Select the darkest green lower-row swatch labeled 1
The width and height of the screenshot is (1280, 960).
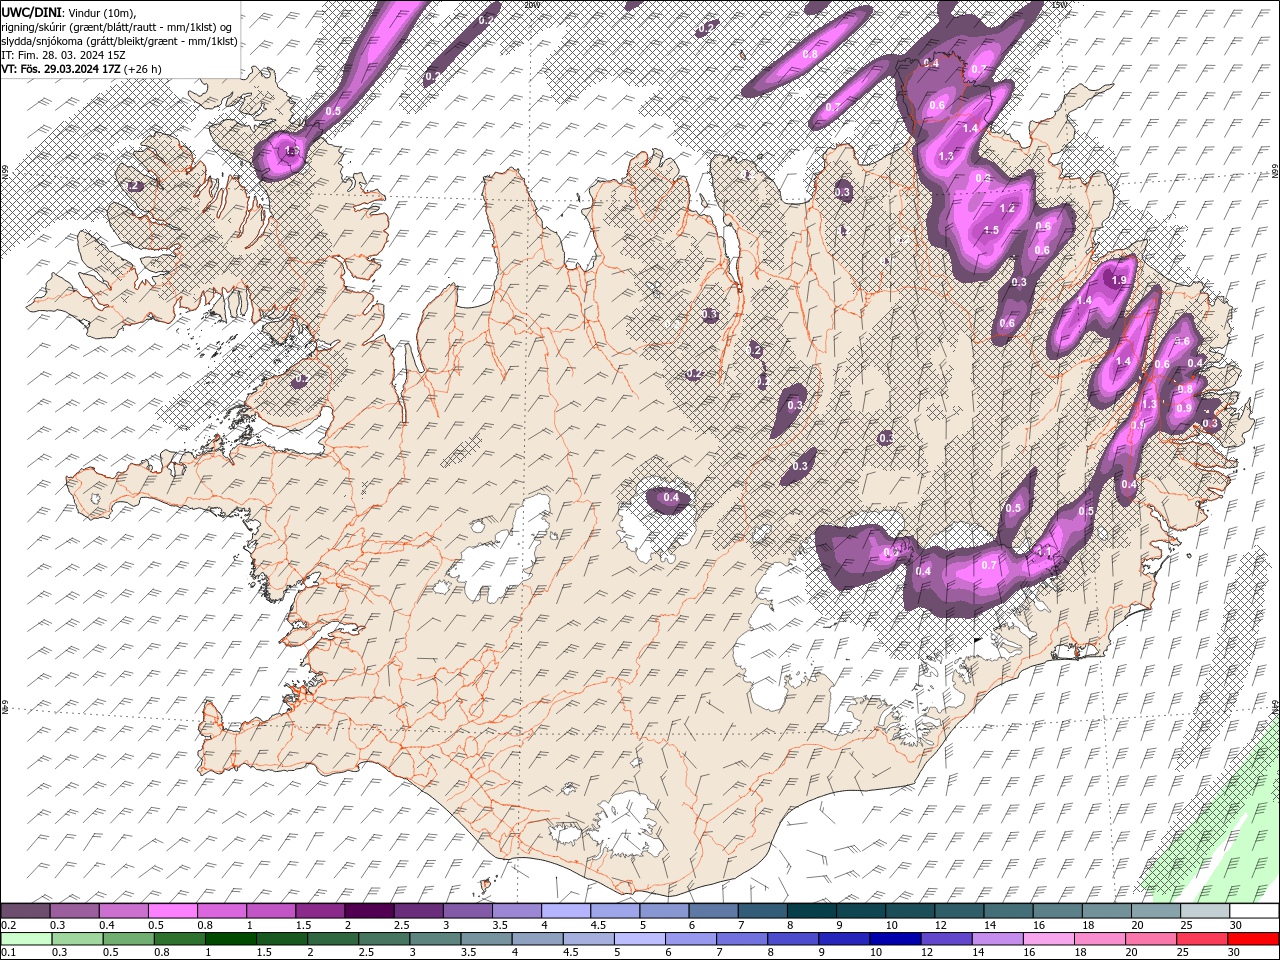click(x=230, y=939)
